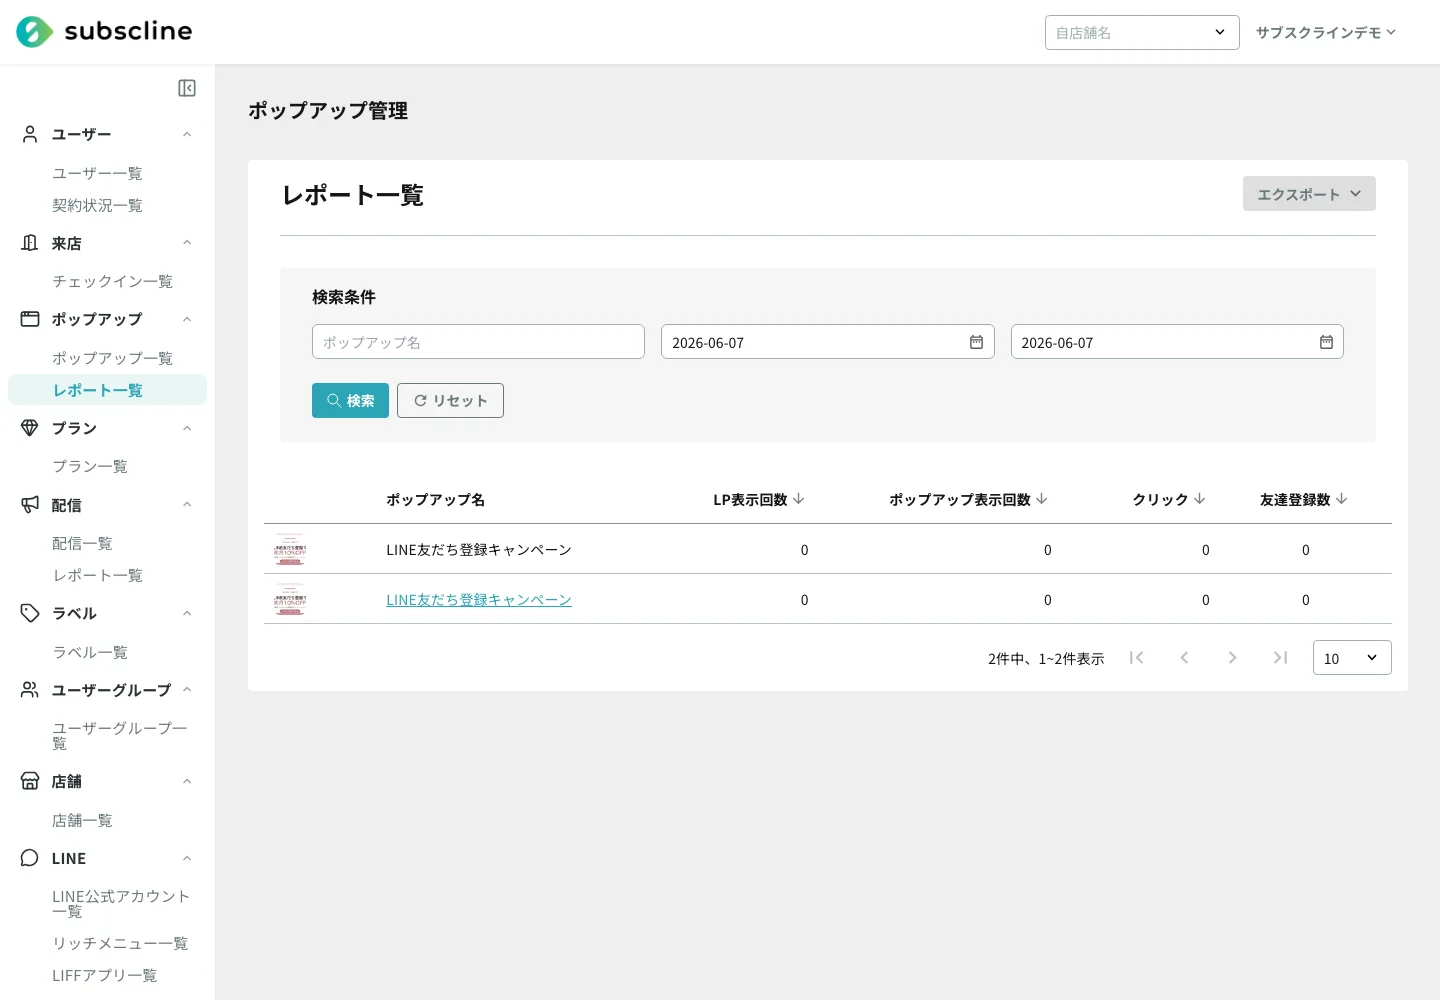Open ポップアップ一覧 in the sidebar

[112, 358]
